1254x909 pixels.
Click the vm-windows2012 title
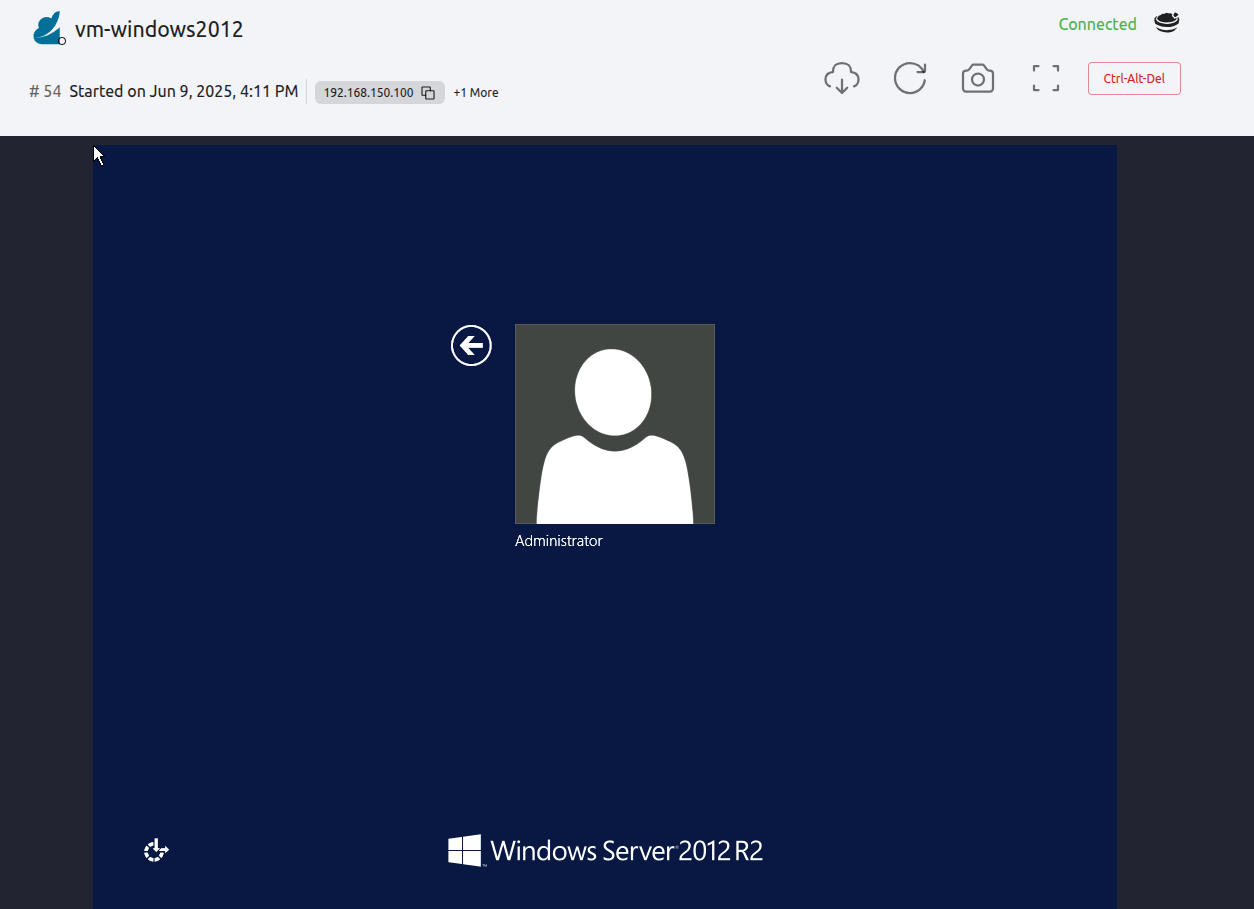159,29
